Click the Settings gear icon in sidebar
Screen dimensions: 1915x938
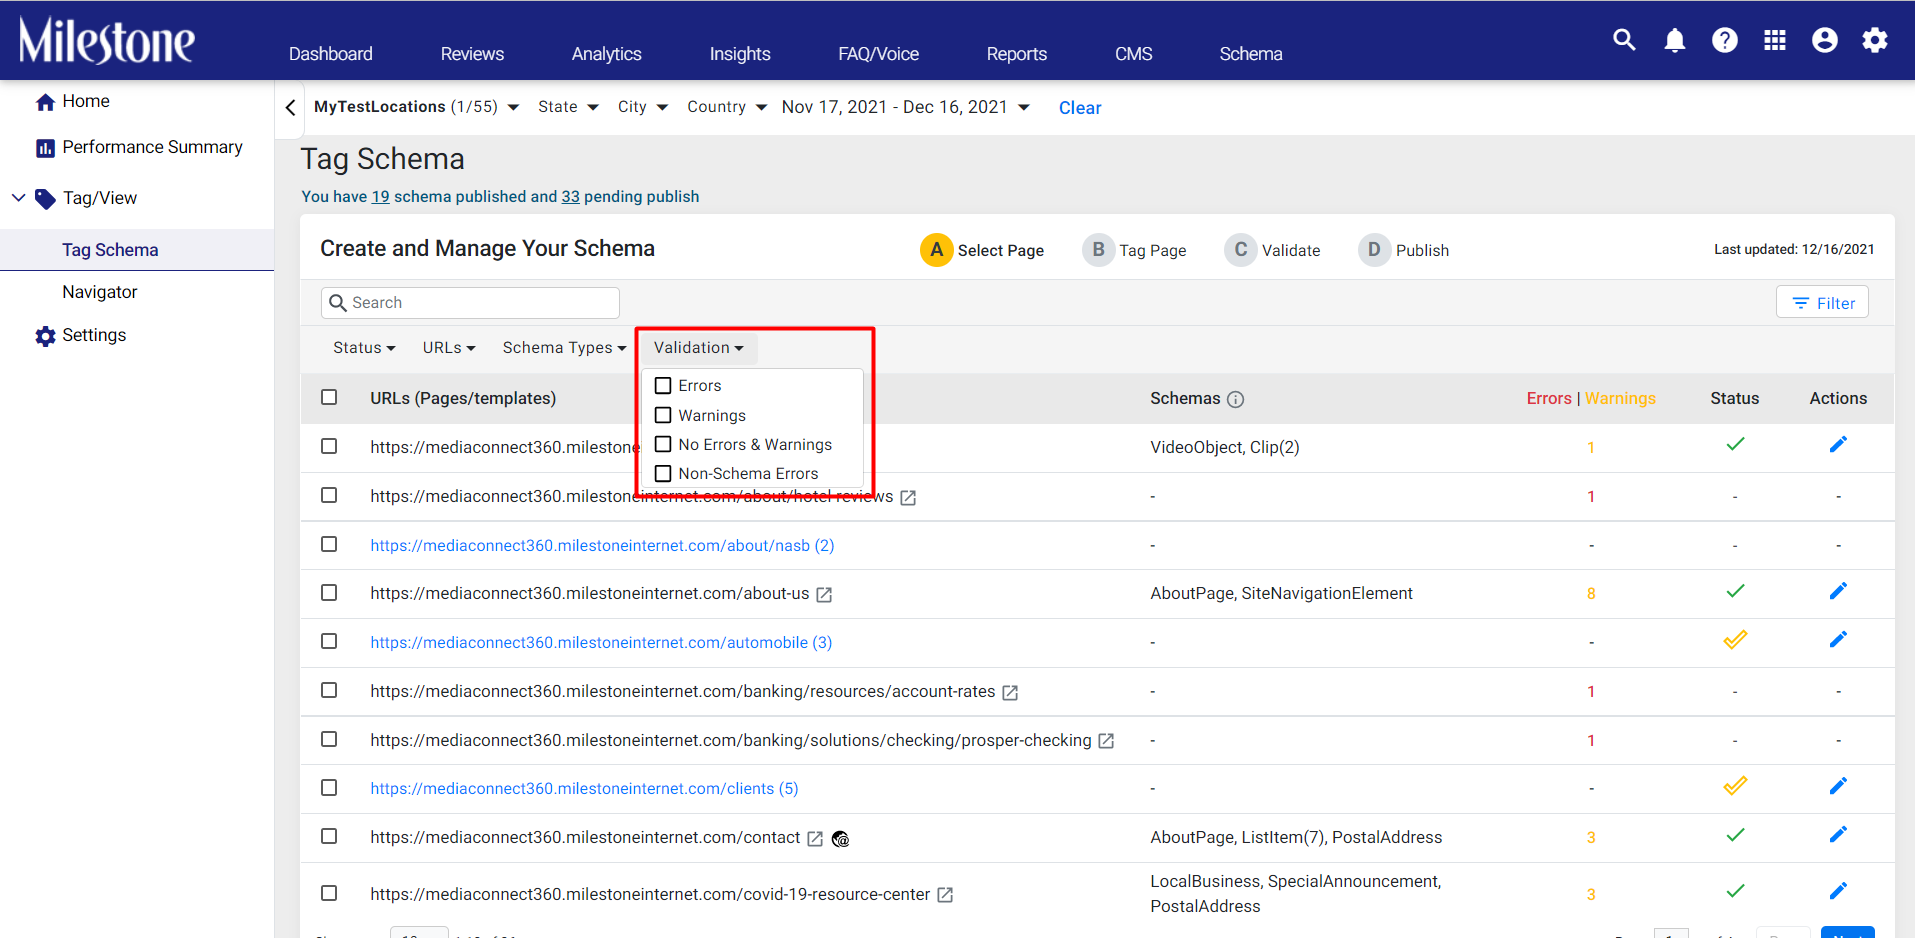(45, 336)
